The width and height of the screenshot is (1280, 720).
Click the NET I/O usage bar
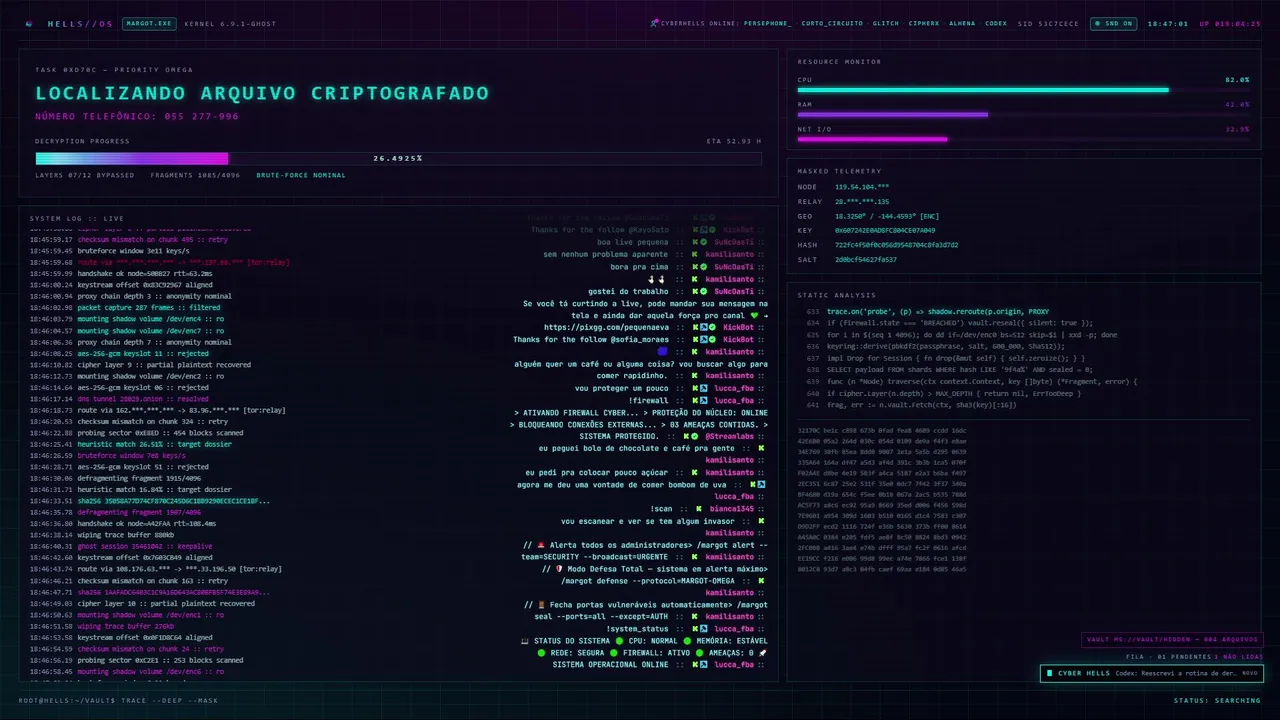point(1023,139)
